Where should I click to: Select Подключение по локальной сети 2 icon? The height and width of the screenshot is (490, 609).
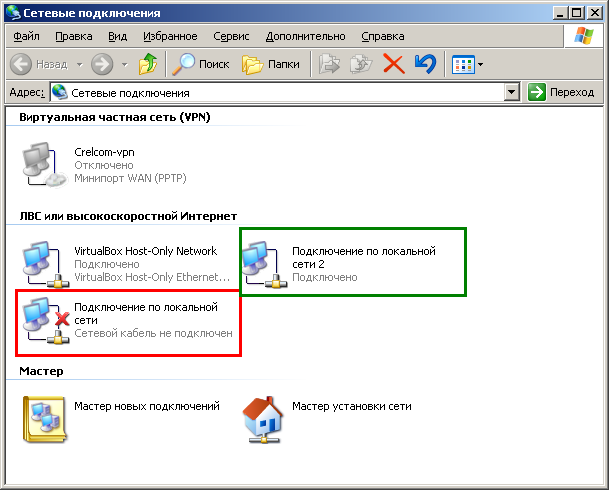(x=264, y=264)
